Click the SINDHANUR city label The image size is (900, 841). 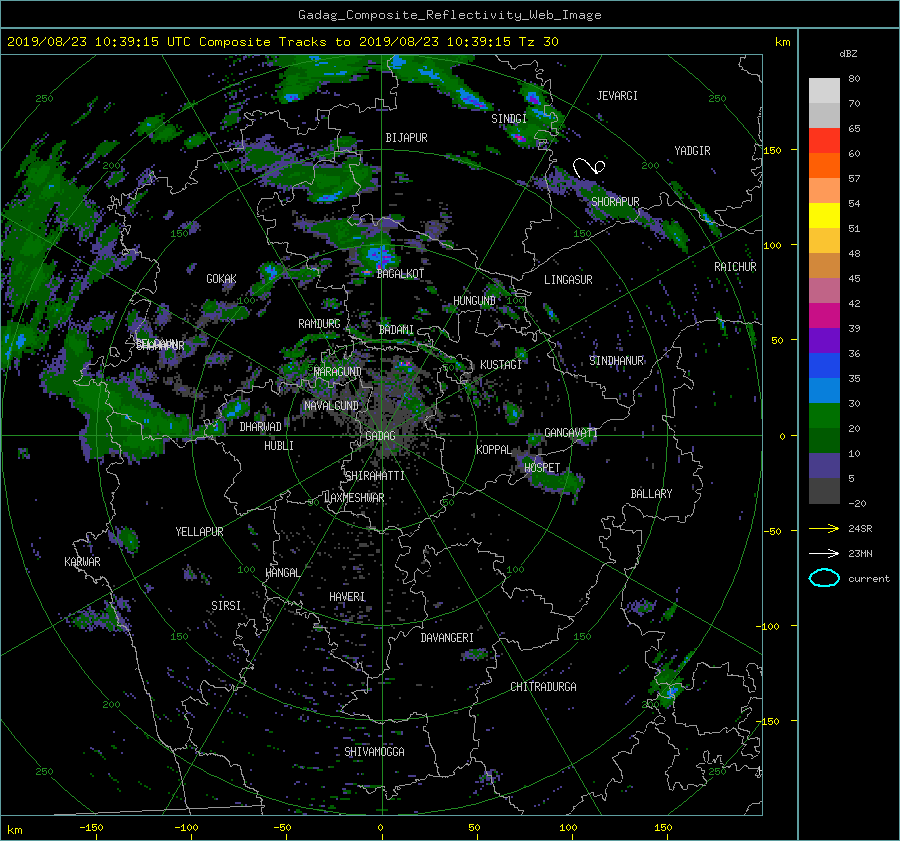tap(616, 361)
